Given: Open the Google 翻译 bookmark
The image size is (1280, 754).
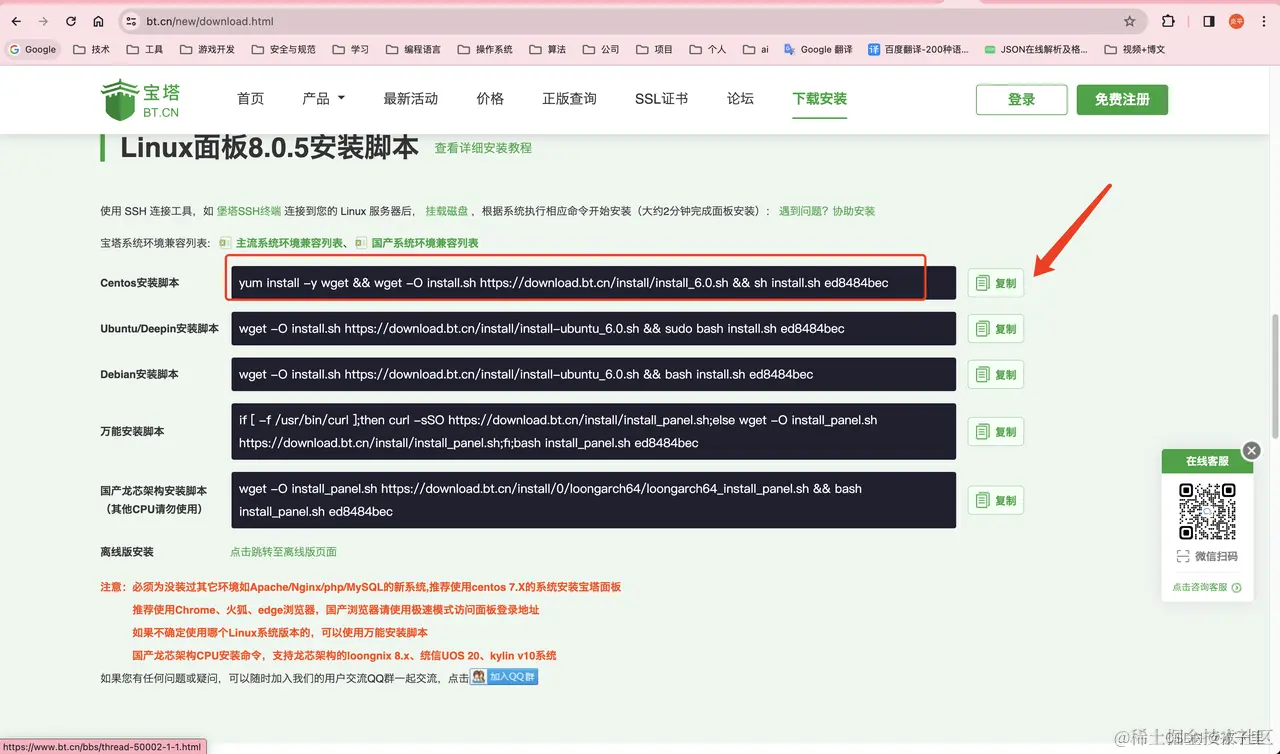Looking at the screenshot, I should point(818,49).
